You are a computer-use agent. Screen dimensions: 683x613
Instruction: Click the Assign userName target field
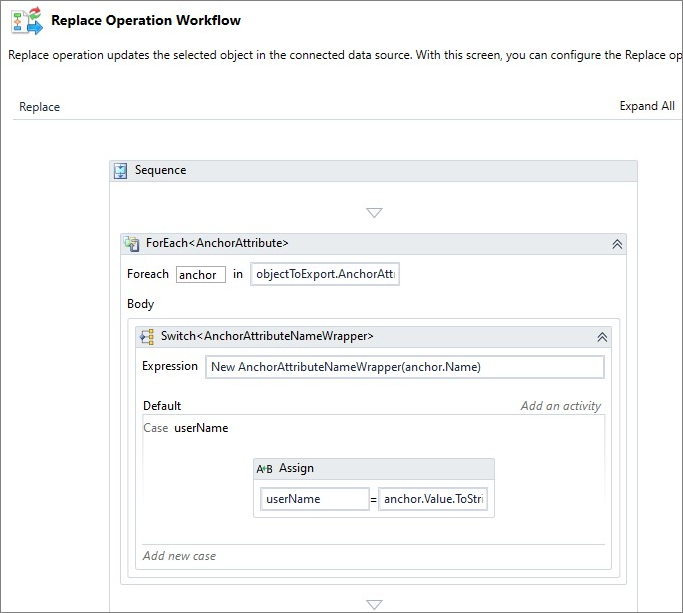click(x=314, y=499)
